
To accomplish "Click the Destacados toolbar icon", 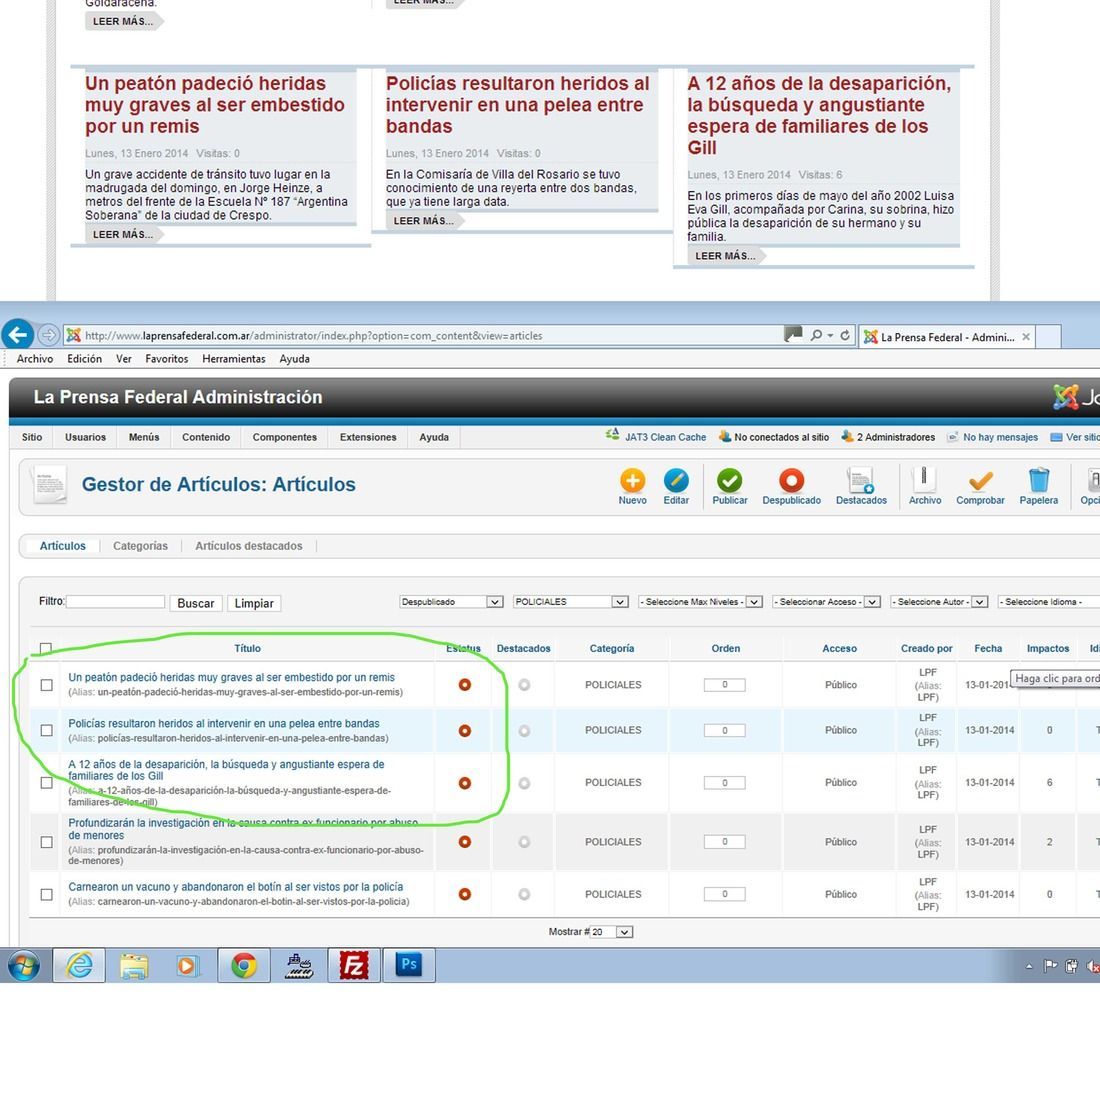I will point(861,481).
